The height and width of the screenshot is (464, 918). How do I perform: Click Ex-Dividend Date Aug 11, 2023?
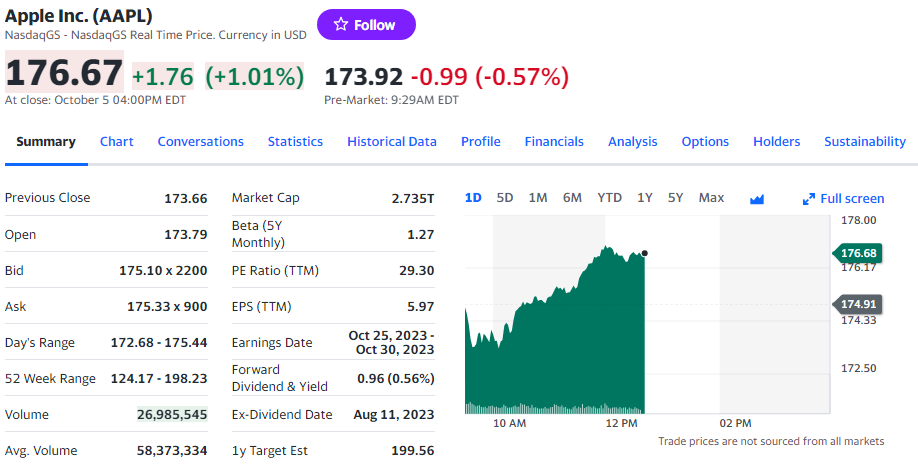point(393,415)
